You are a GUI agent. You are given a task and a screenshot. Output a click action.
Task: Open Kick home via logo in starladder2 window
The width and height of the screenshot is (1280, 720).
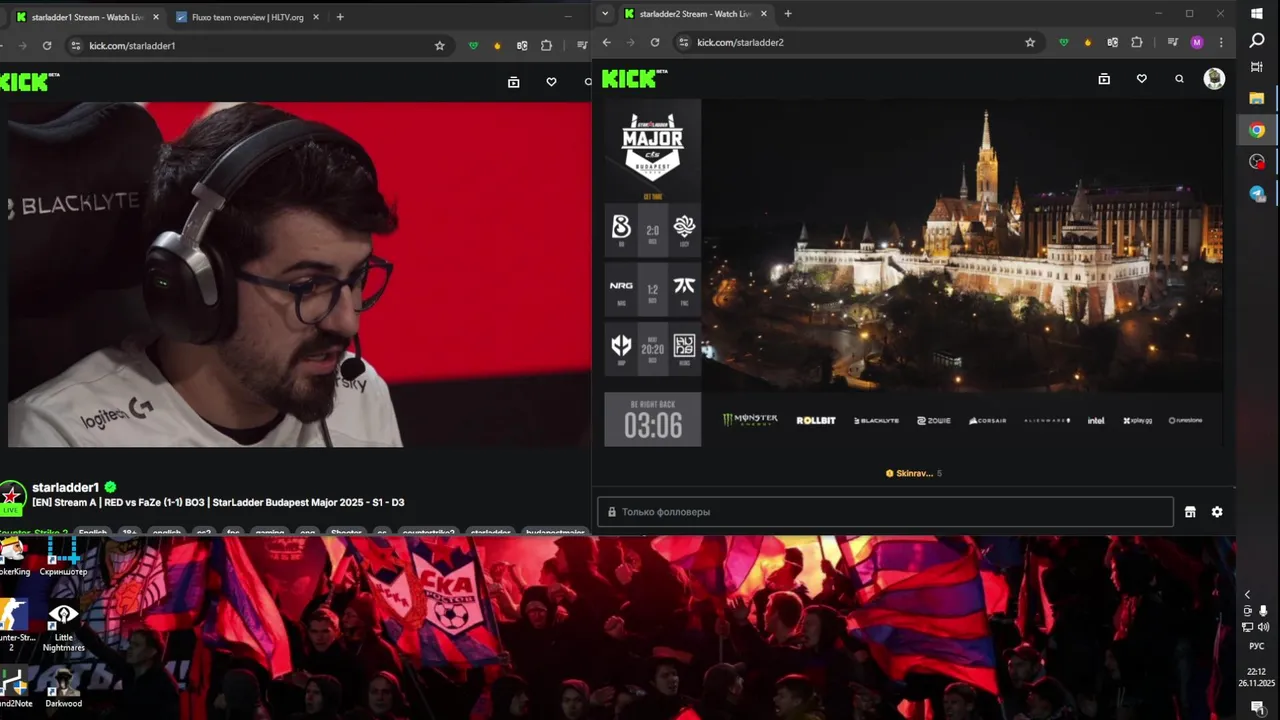tap(634, 79)
